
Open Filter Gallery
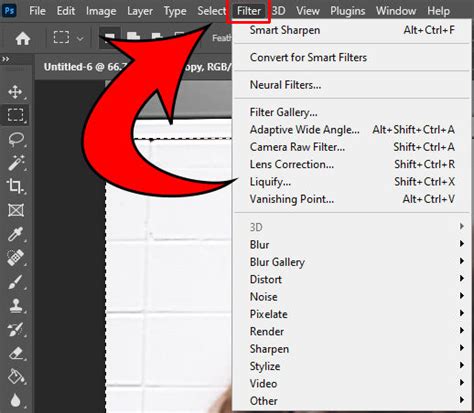click(x=352, y=112)
